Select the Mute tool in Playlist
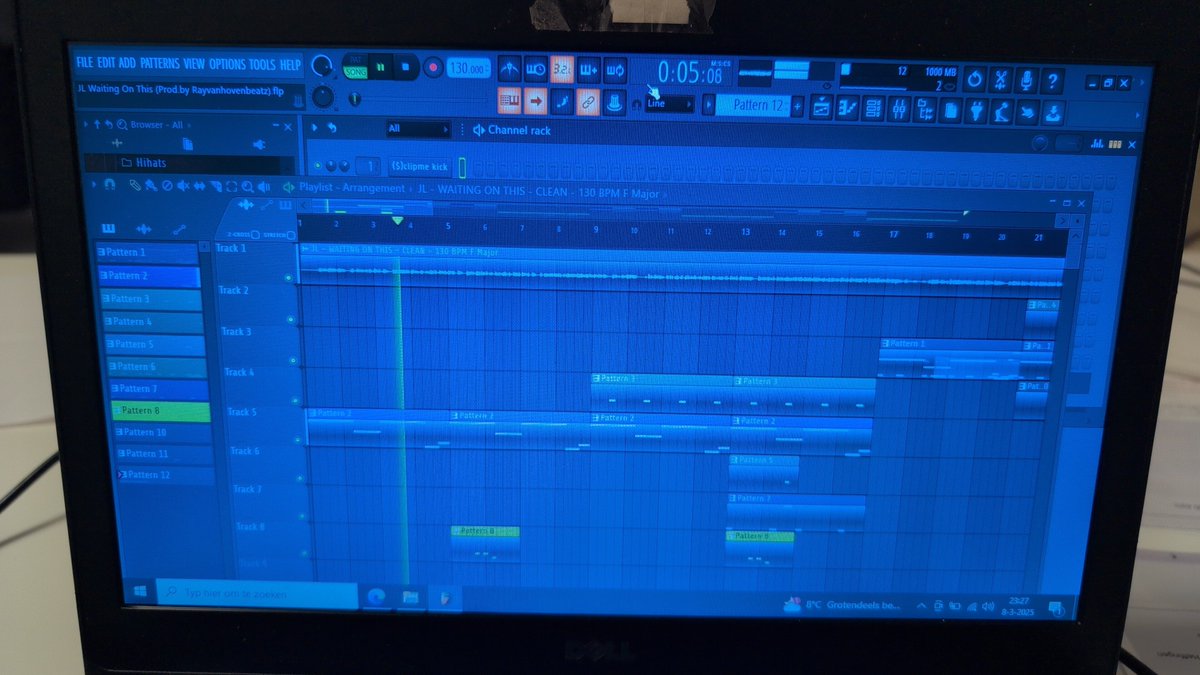This screenshot has width=1200, height=675. 183,186
